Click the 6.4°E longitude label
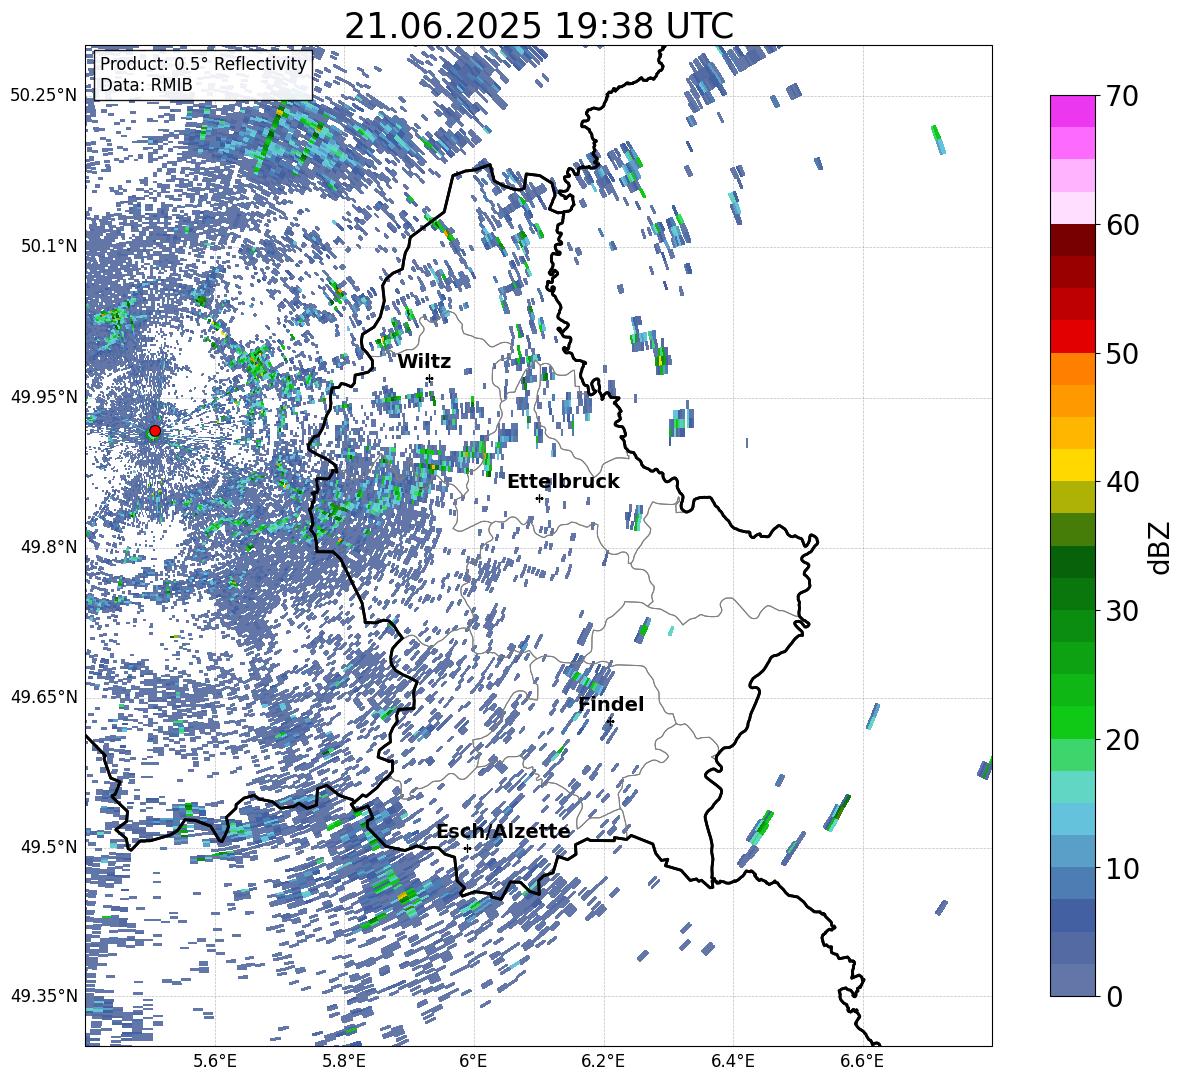Viewport: 1184px width, 1081px height. (x=732, y=1061)
